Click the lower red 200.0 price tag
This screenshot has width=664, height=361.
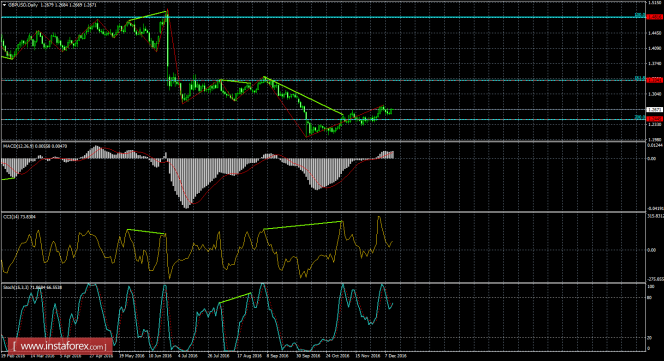click(x=655, y=119)
